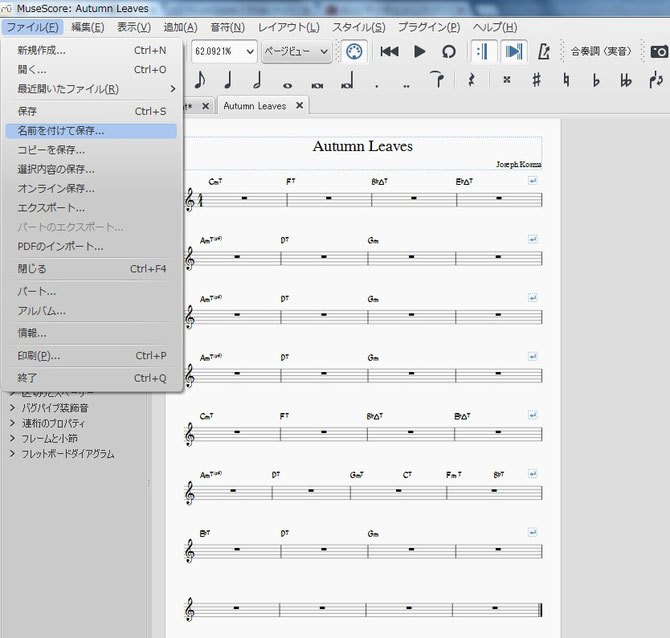Choose オンライン保存 entry

[91, 188]
